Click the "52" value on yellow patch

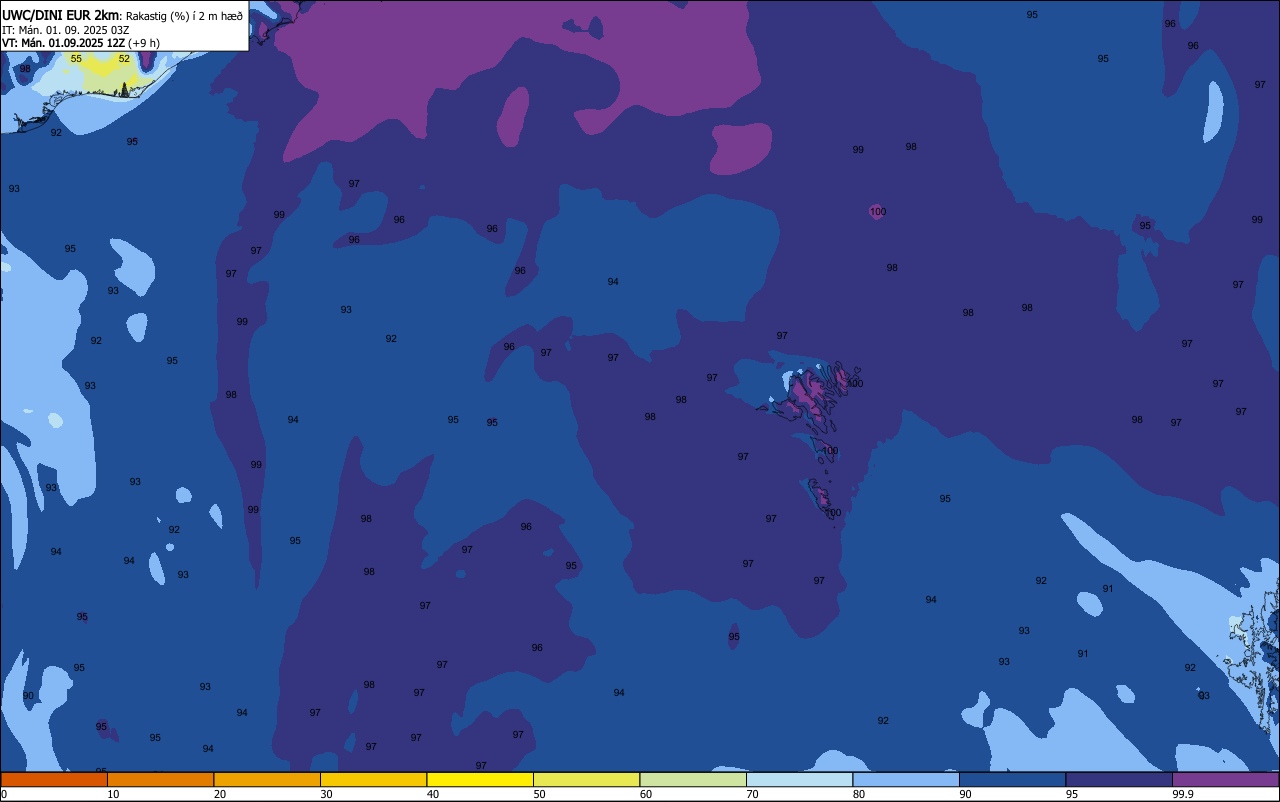click(x=124, y=59)
